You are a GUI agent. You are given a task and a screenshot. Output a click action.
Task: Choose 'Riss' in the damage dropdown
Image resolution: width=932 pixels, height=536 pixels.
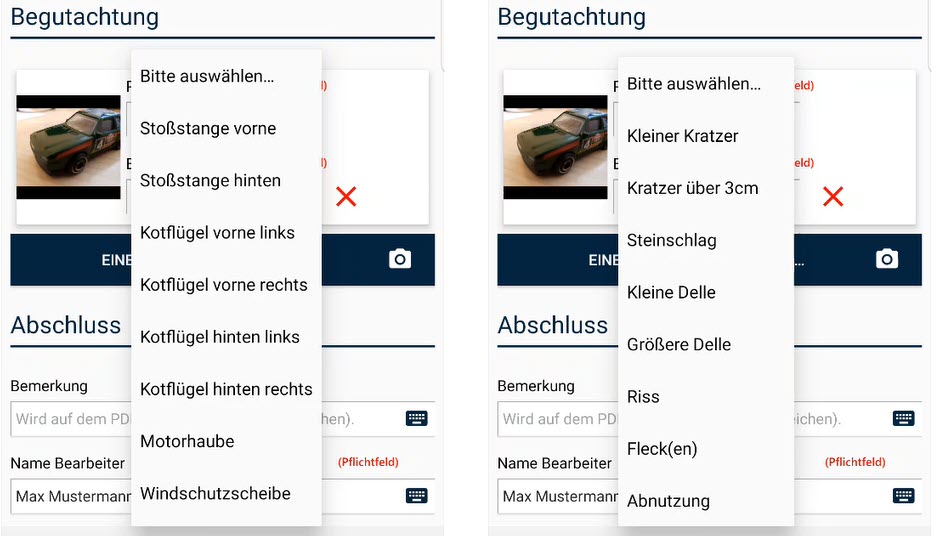point(643,397)
